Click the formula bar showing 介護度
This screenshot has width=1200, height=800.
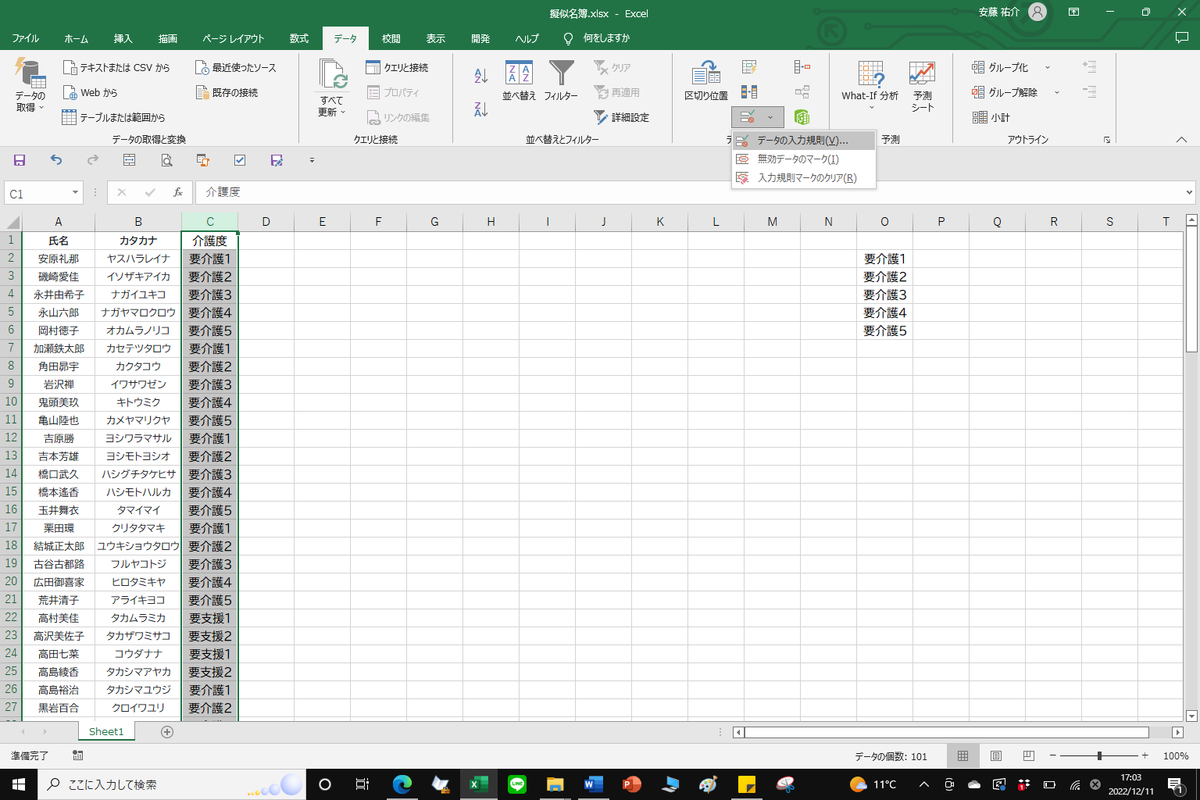click(x=690, y=192)
